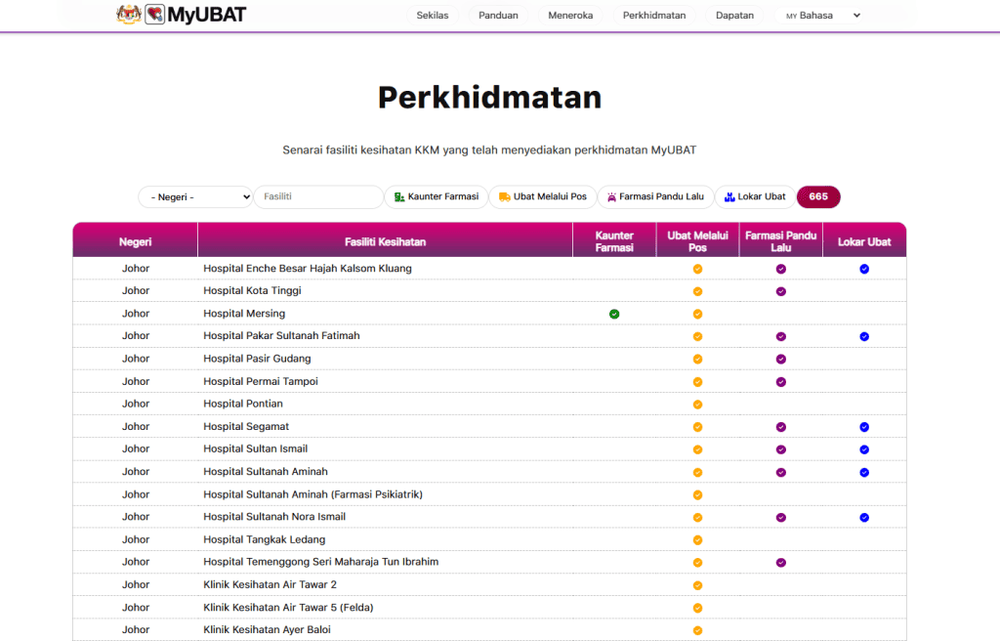The image size is (1000, 641).
Task: Click the Ubat Melalui Pos column header
Action: coord(698,242)
